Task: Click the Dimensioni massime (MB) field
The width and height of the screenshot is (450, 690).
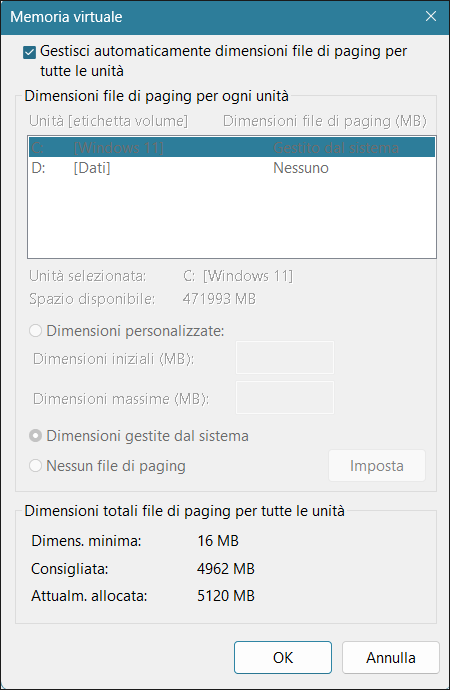Action: 285,397
